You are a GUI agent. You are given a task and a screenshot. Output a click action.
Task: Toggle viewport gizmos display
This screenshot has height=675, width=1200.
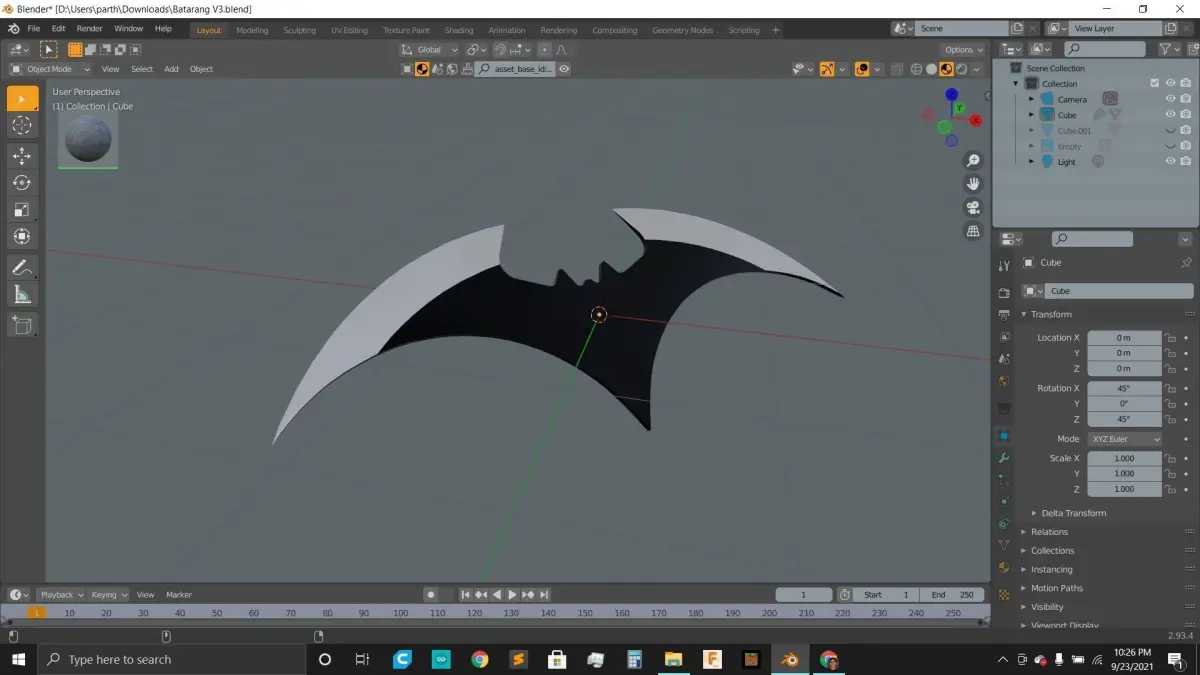tap(827, 69)
